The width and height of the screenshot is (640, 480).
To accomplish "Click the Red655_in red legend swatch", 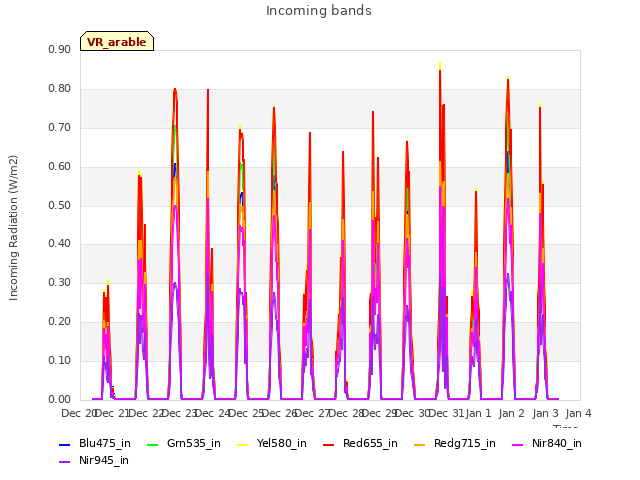I will click(x=329, y=444).
